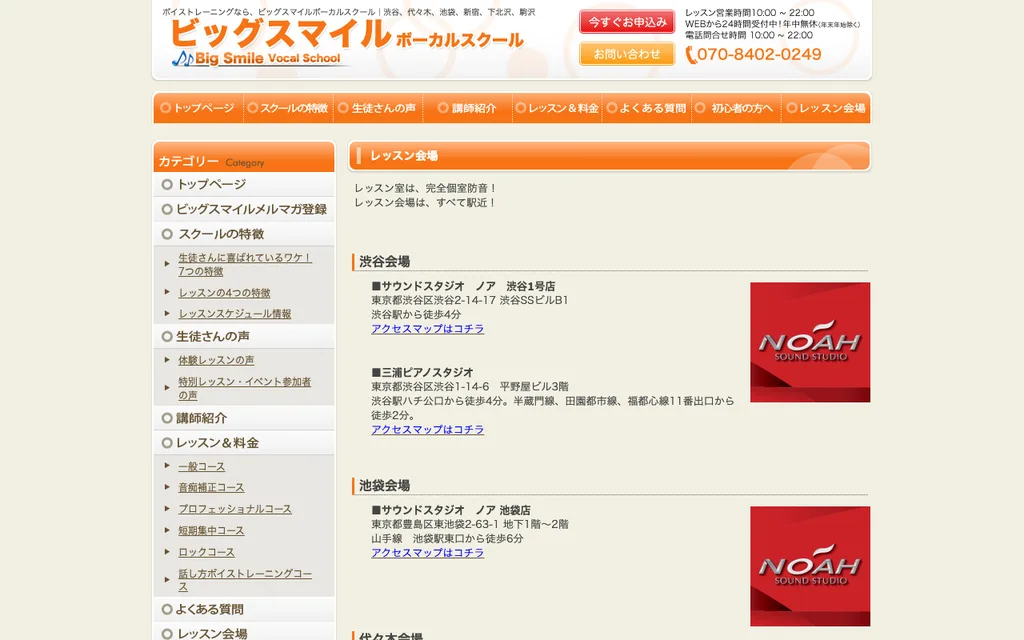1024x640 pixels.
Task: Click the address 東京都渋谷区渋谷2-14-17 渋谷SSビルB1
Action: [470, 300]
